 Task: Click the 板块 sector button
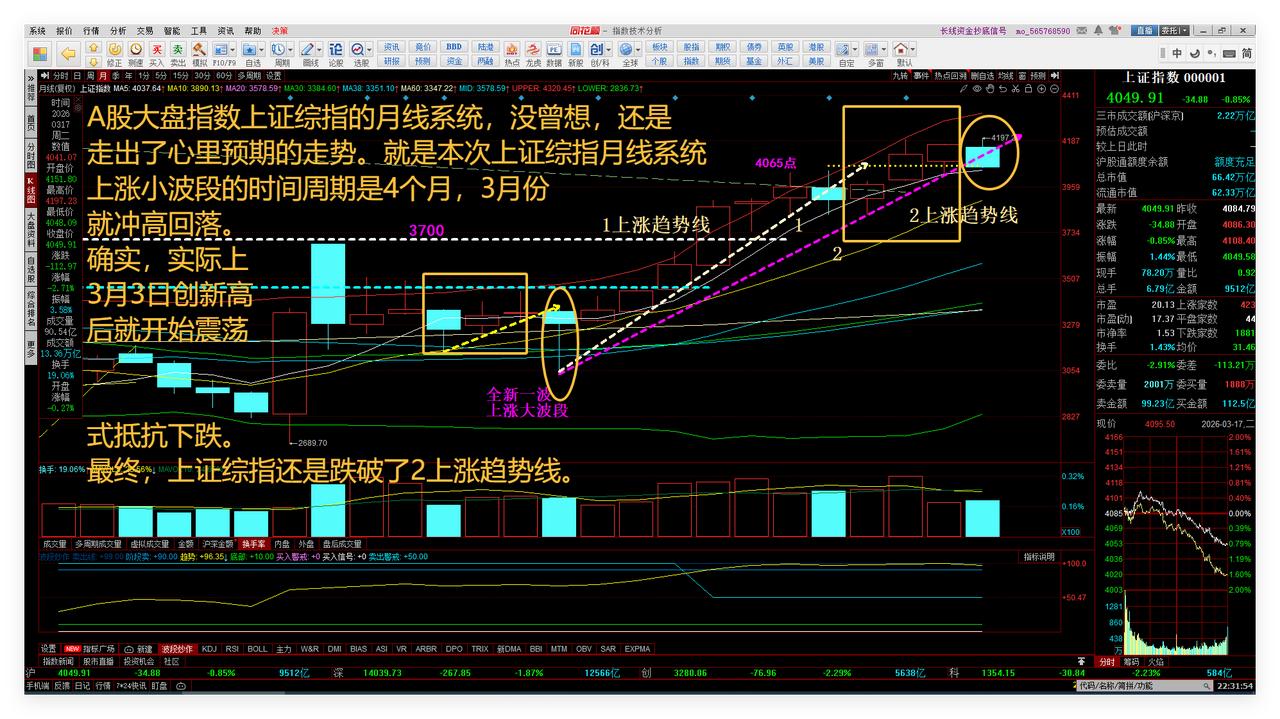tap(659, 47)
